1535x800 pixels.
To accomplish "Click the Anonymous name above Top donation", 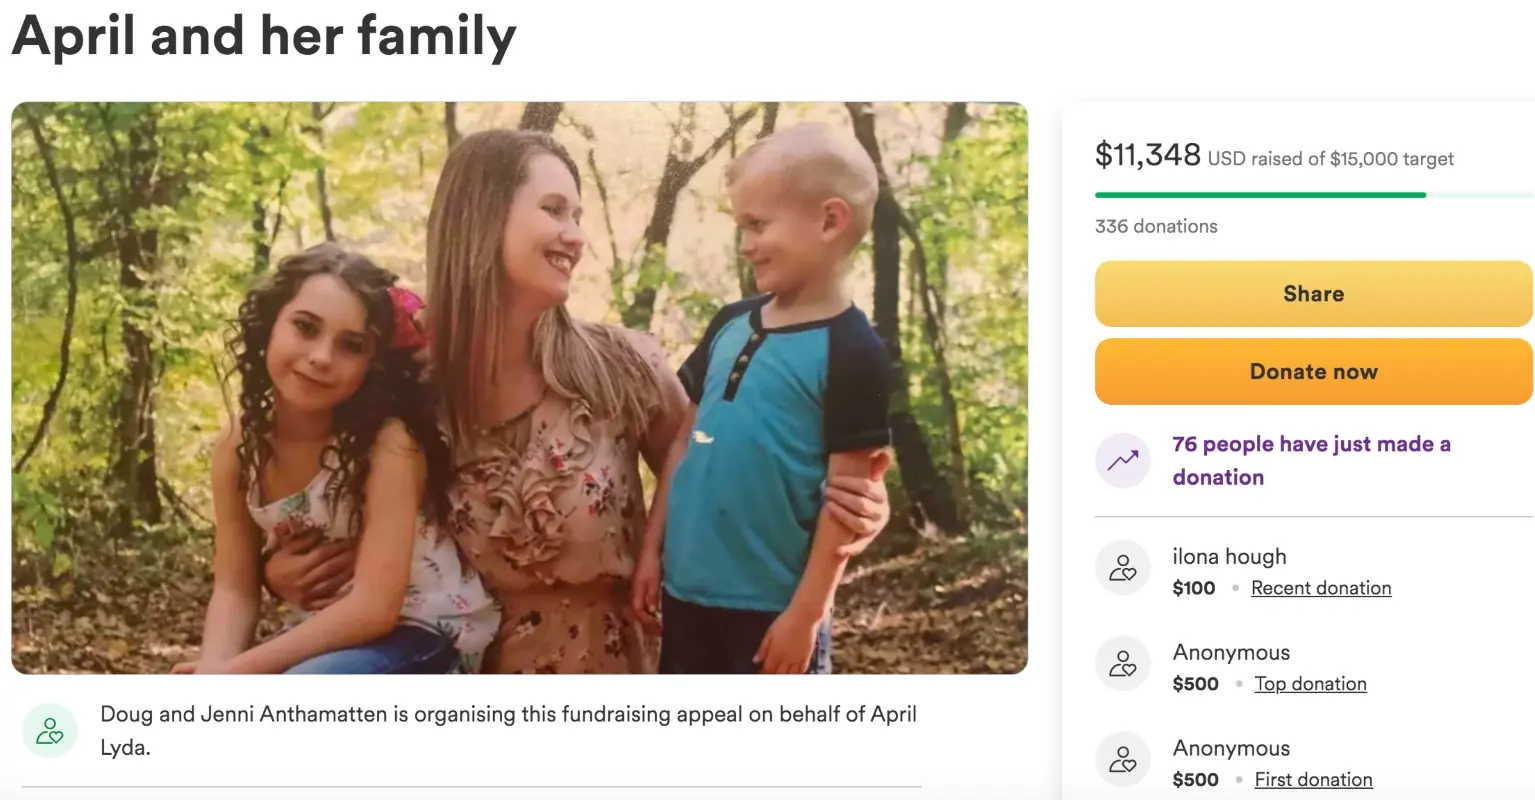I will pyautogui.click(x=1231, y=653).
